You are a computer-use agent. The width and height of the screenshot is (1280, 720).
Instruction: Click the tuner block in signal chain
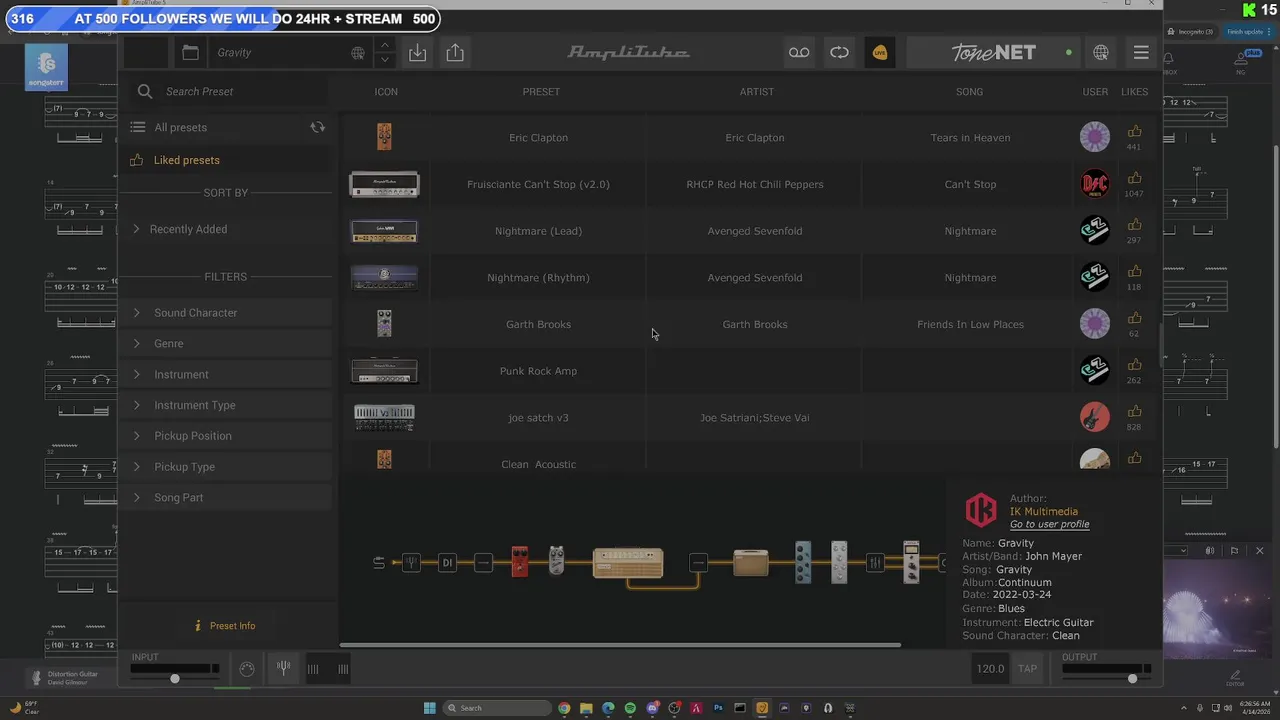click(x=410, y=563)
